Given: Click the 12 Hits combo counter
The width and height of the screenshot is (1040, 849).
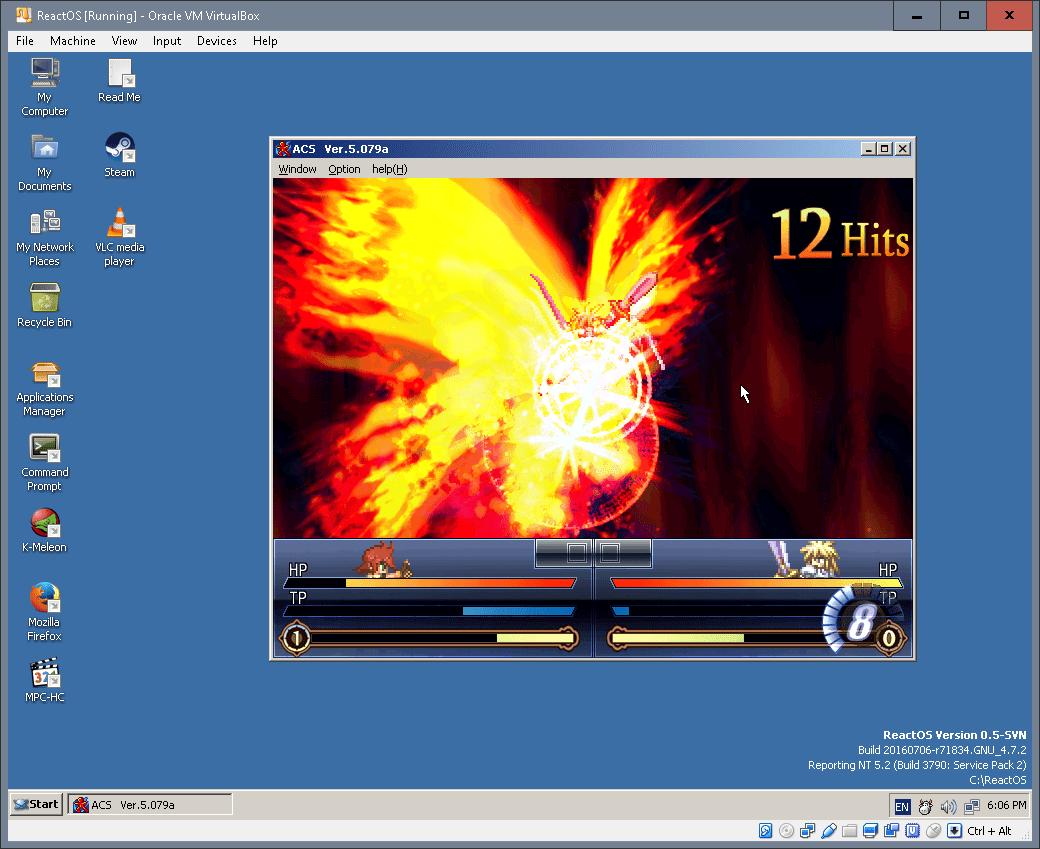Looking at the screenshot, I should point(840,234).
